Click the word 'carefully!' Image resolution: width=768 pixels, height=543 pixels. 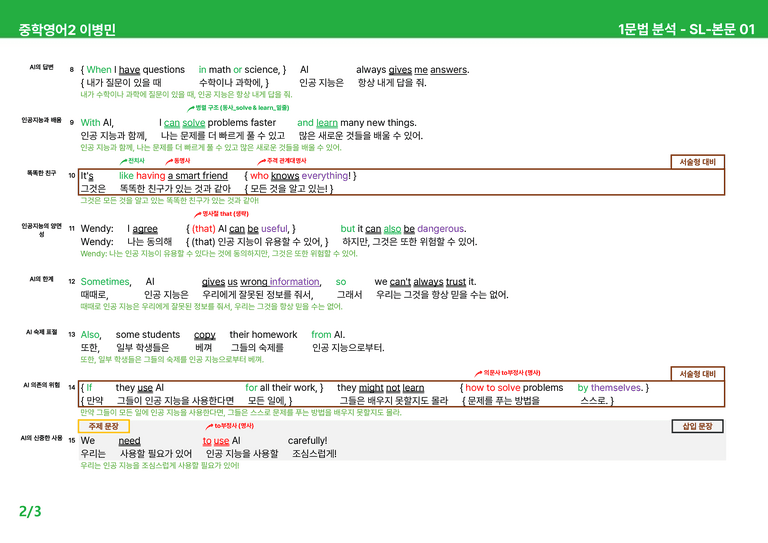coord(308,440)
